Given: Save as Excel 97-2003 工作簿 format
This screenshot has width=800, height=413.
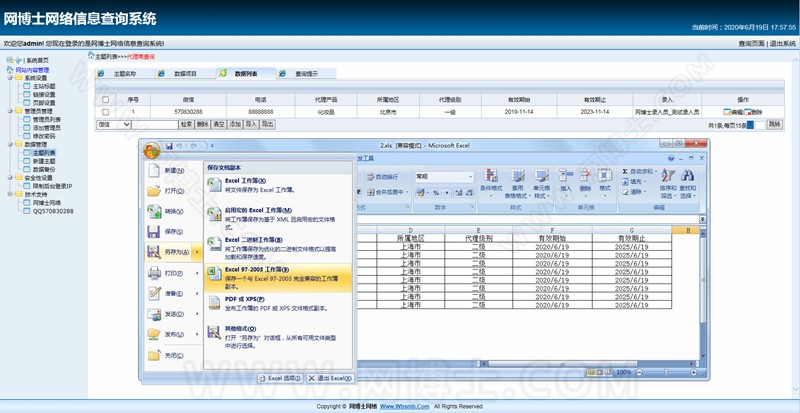Looking at the screenshot, I should pos(278,278).
